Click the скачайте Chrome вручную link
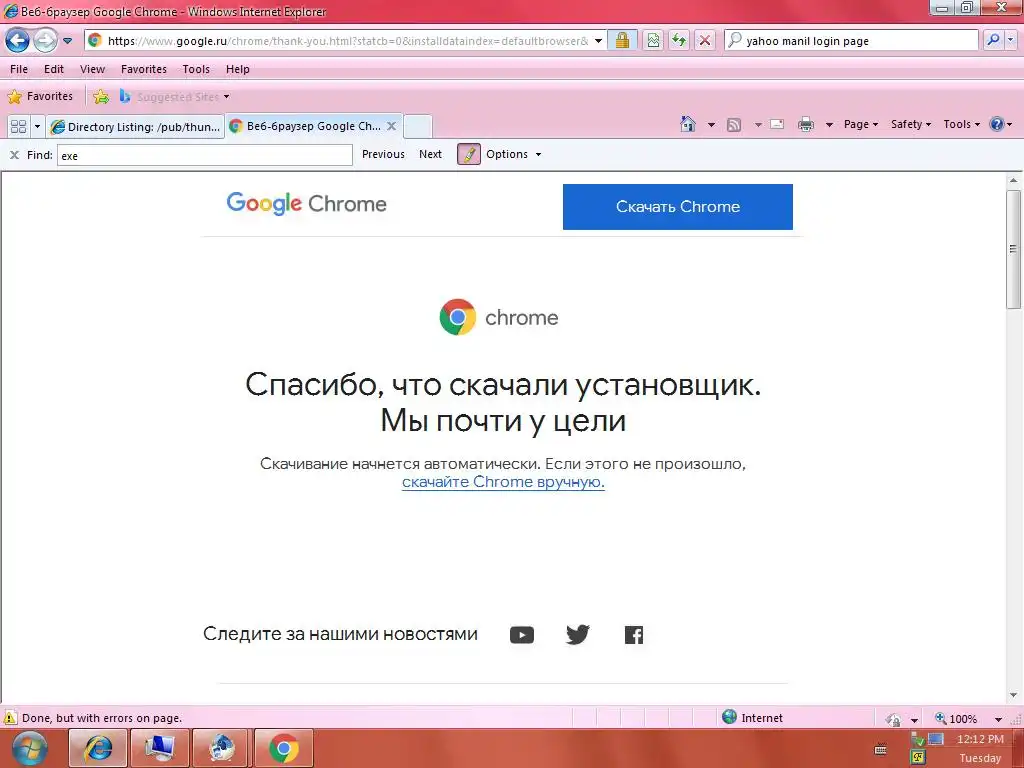Image resolution: width=1024 pixels, height=768 pixels. pos(503,482)
